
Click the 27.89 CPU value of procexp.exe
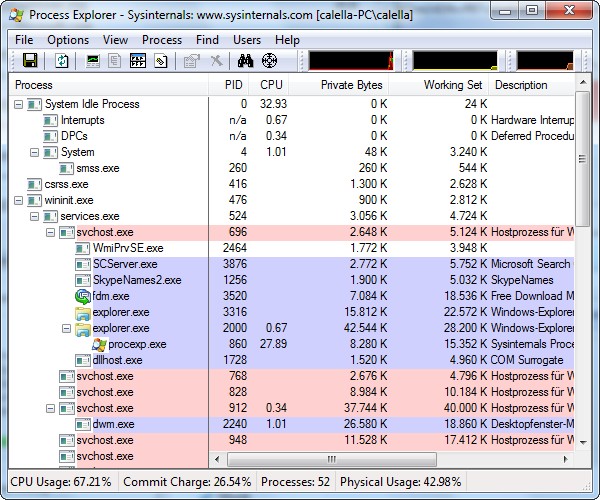pyautogui.click(x=273, y=344)
